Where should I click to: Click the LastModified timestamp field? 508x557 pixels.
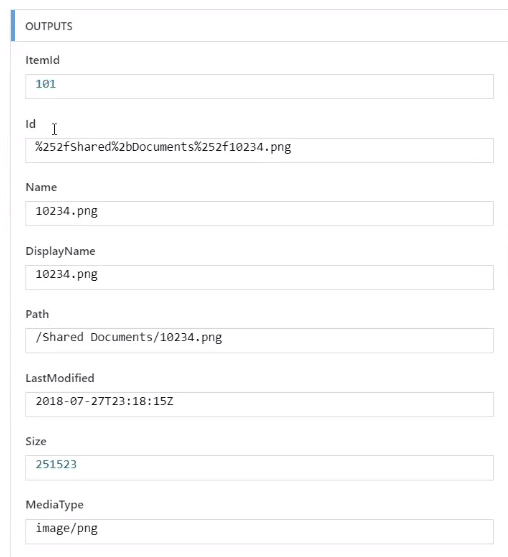[259, 404]
